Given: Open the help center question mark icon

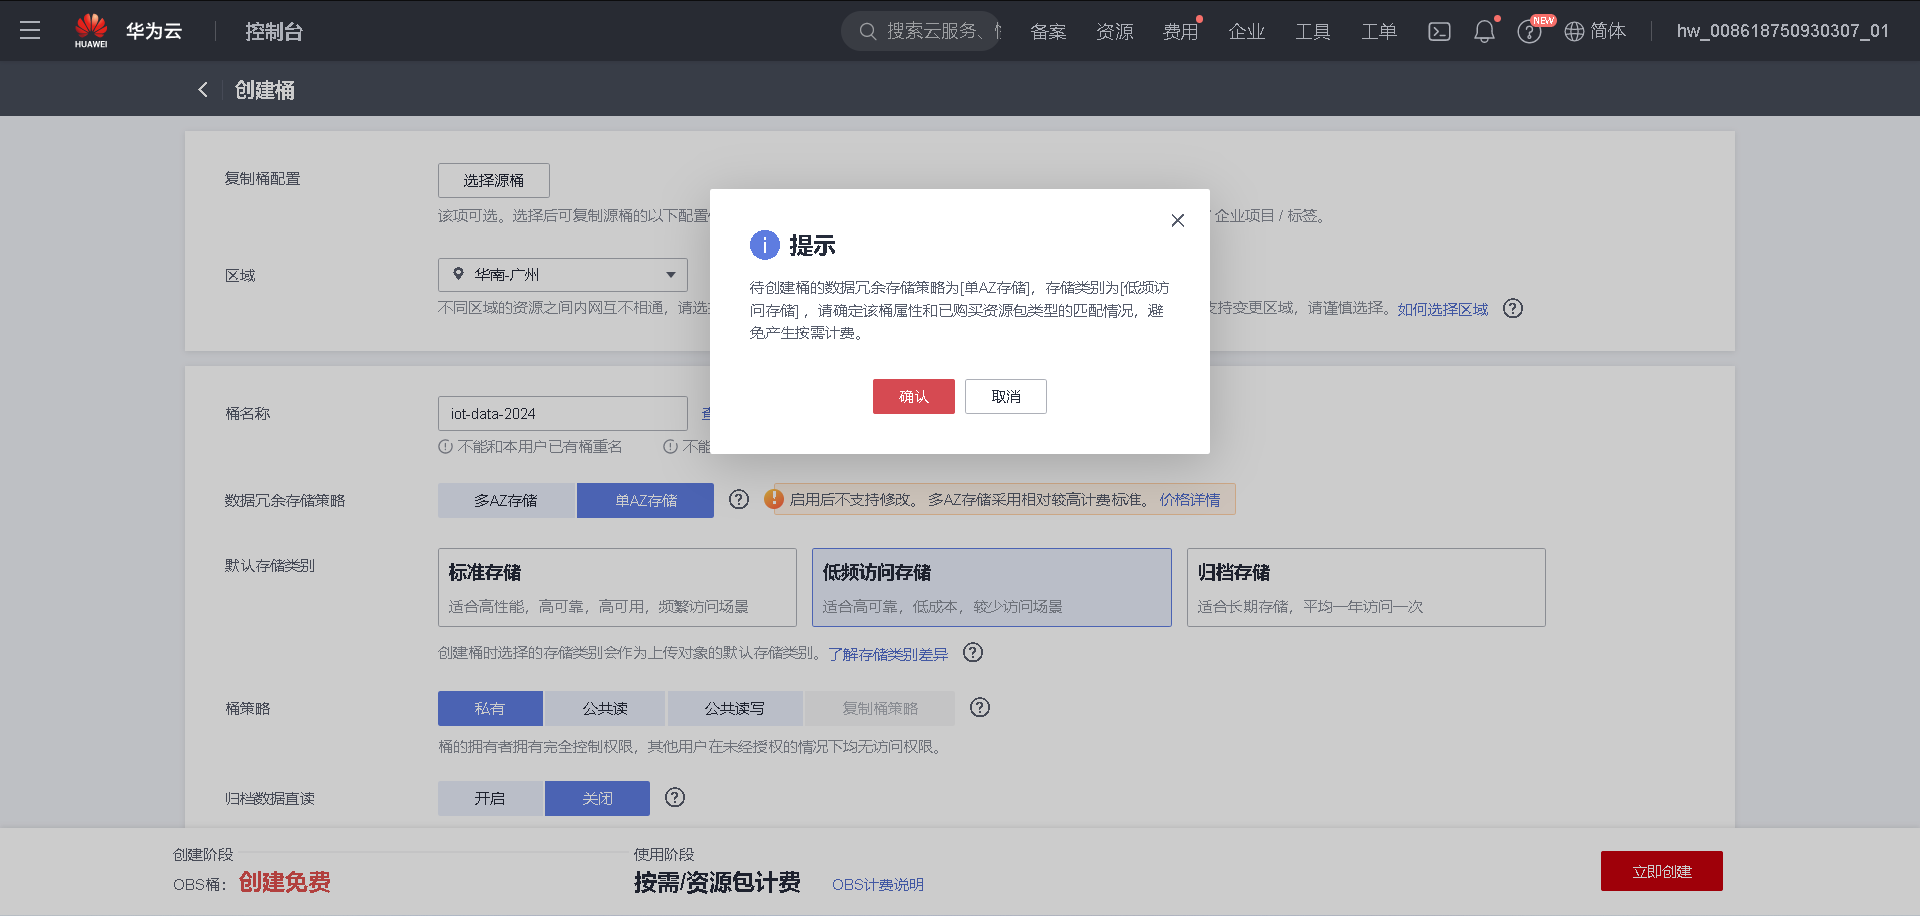Looking at the screenshot, I should pos(1529,31).
